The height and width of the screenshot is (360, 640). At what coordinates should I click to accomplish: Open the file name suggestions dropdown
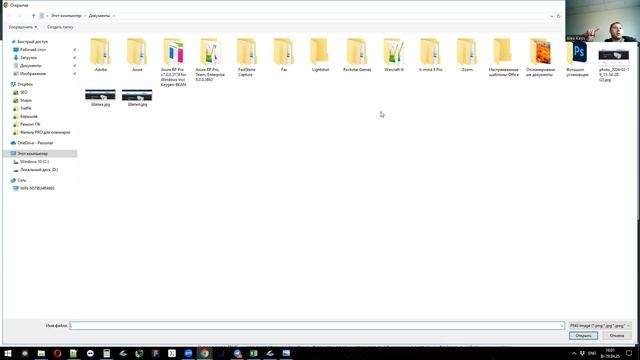(562, 326)
